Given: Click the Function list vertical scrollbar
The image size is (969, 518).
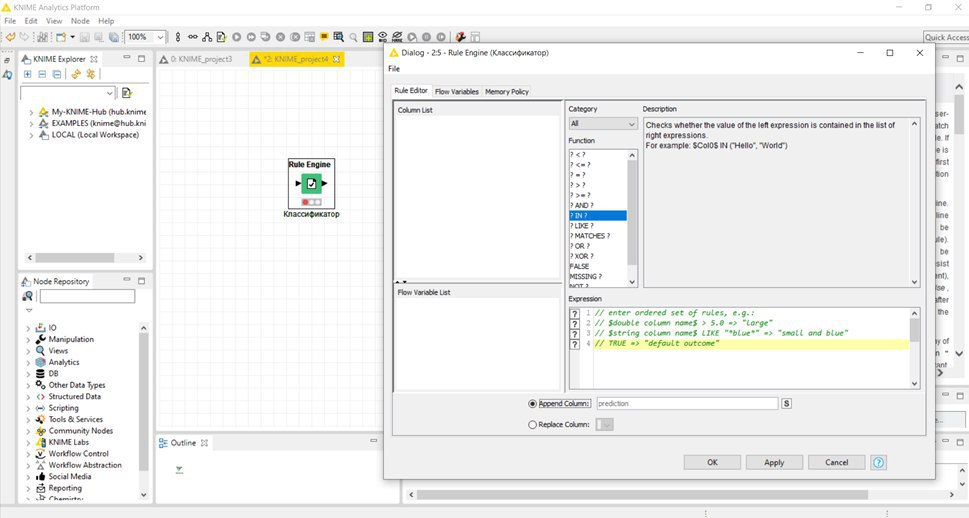Looking at the screenshot, I should point(632,218).
